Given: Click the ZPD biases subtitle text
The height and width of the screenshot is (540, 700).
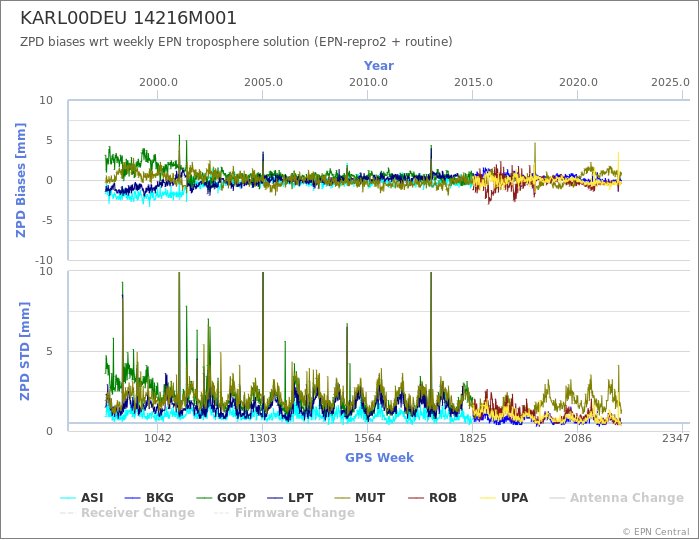Looking at the screenshot, I should 236,42.
